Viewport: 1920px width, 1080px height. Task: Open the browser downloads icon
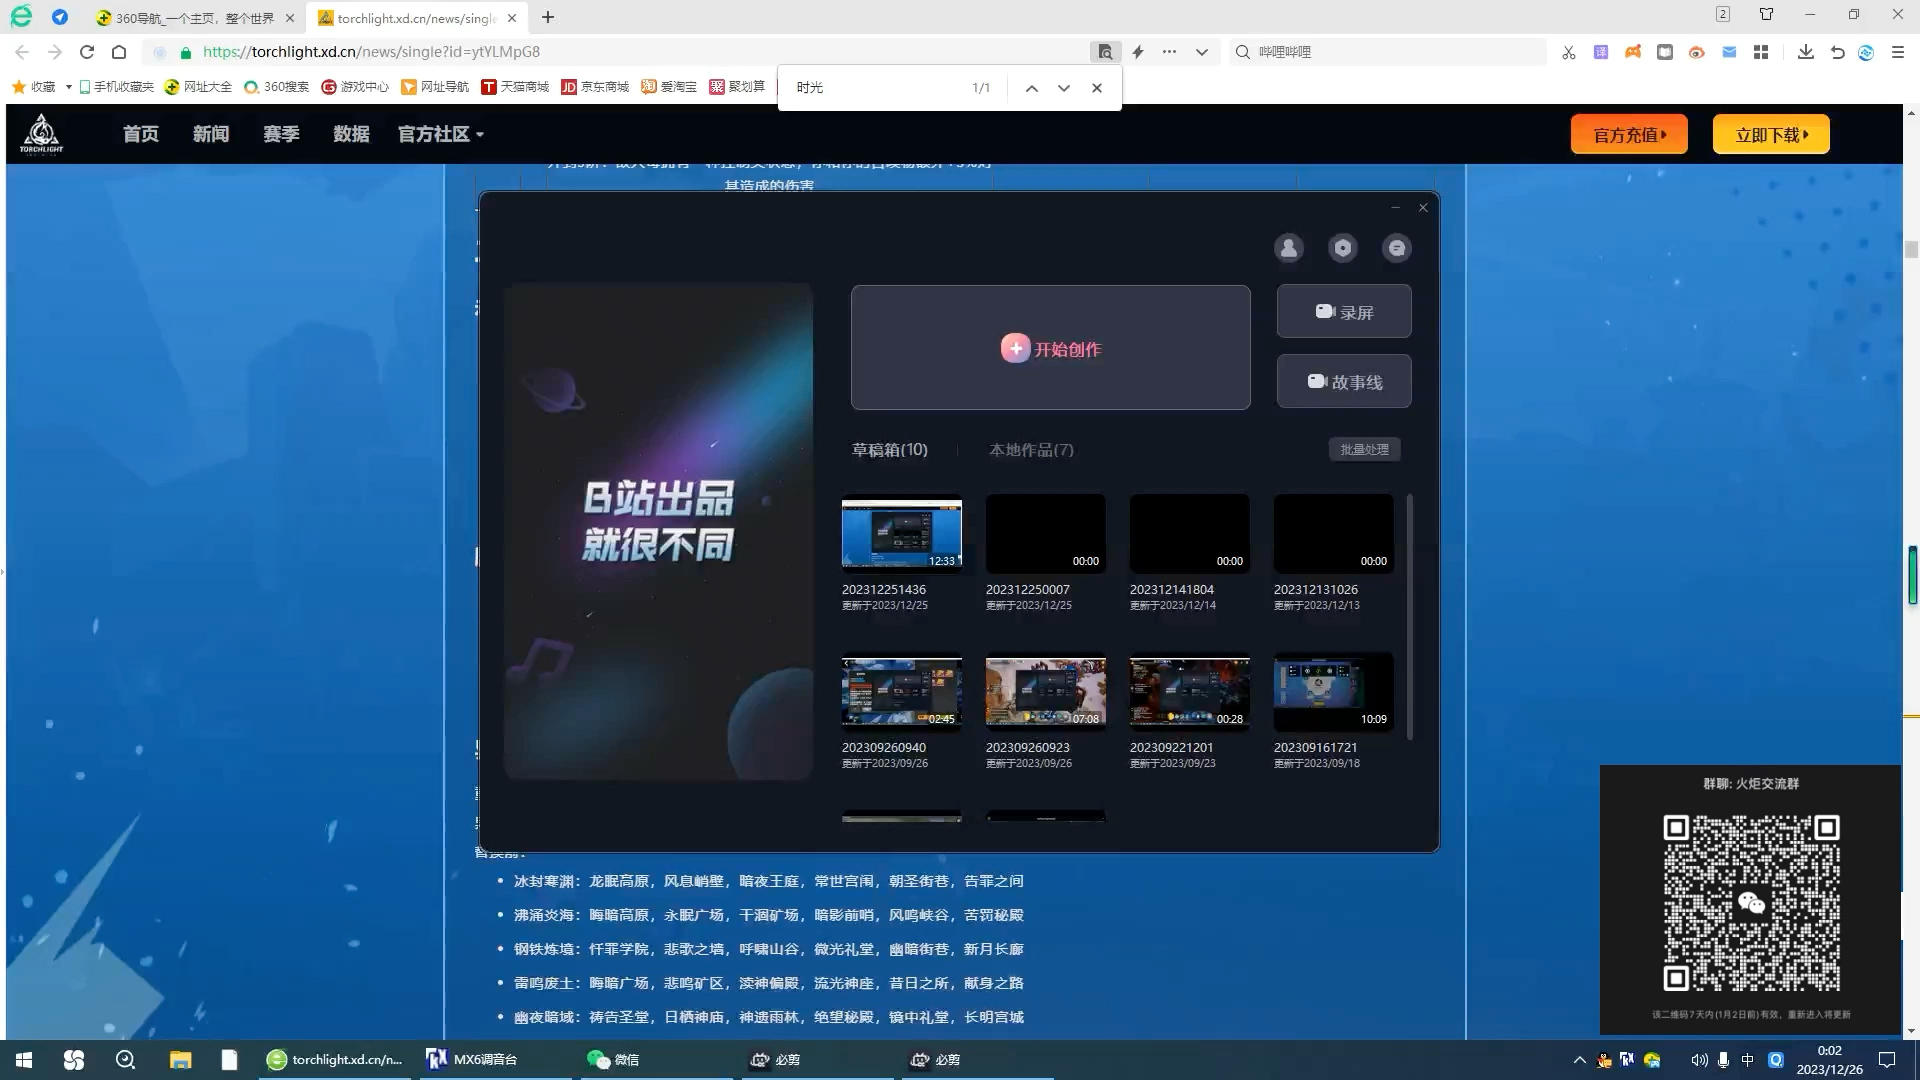[1805, 52]
